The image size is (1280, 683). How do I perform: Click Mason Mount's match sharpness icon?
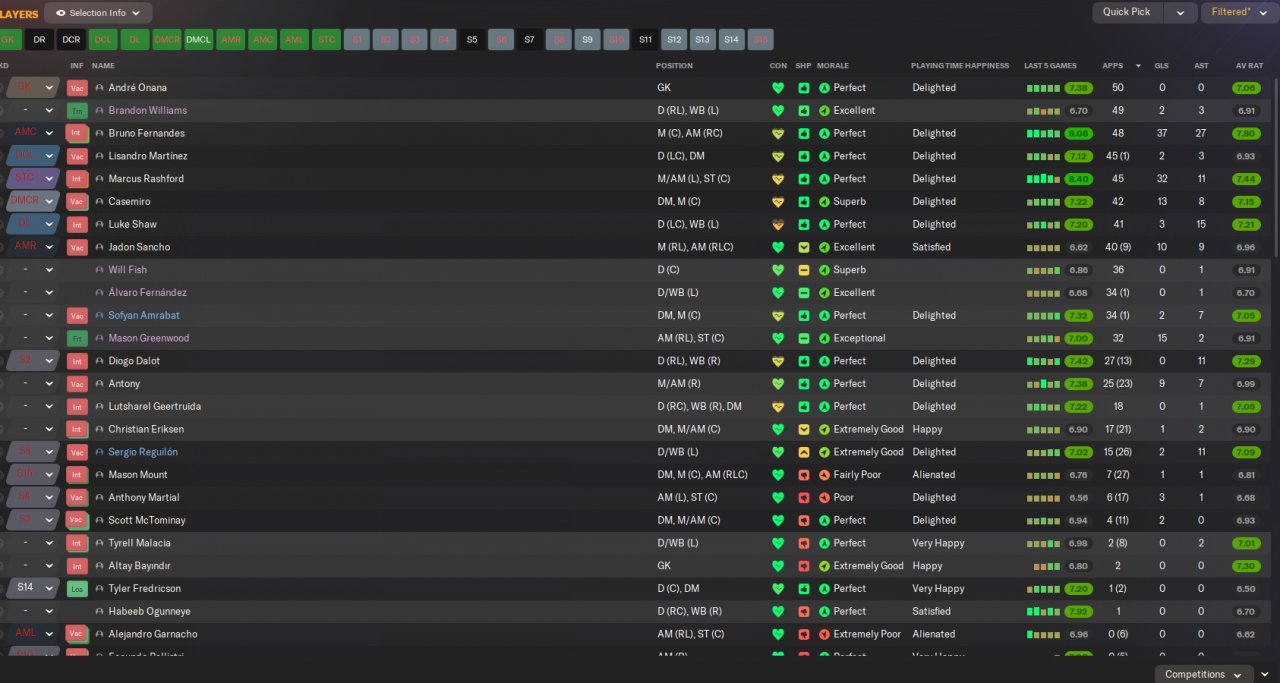pos(804,475)
